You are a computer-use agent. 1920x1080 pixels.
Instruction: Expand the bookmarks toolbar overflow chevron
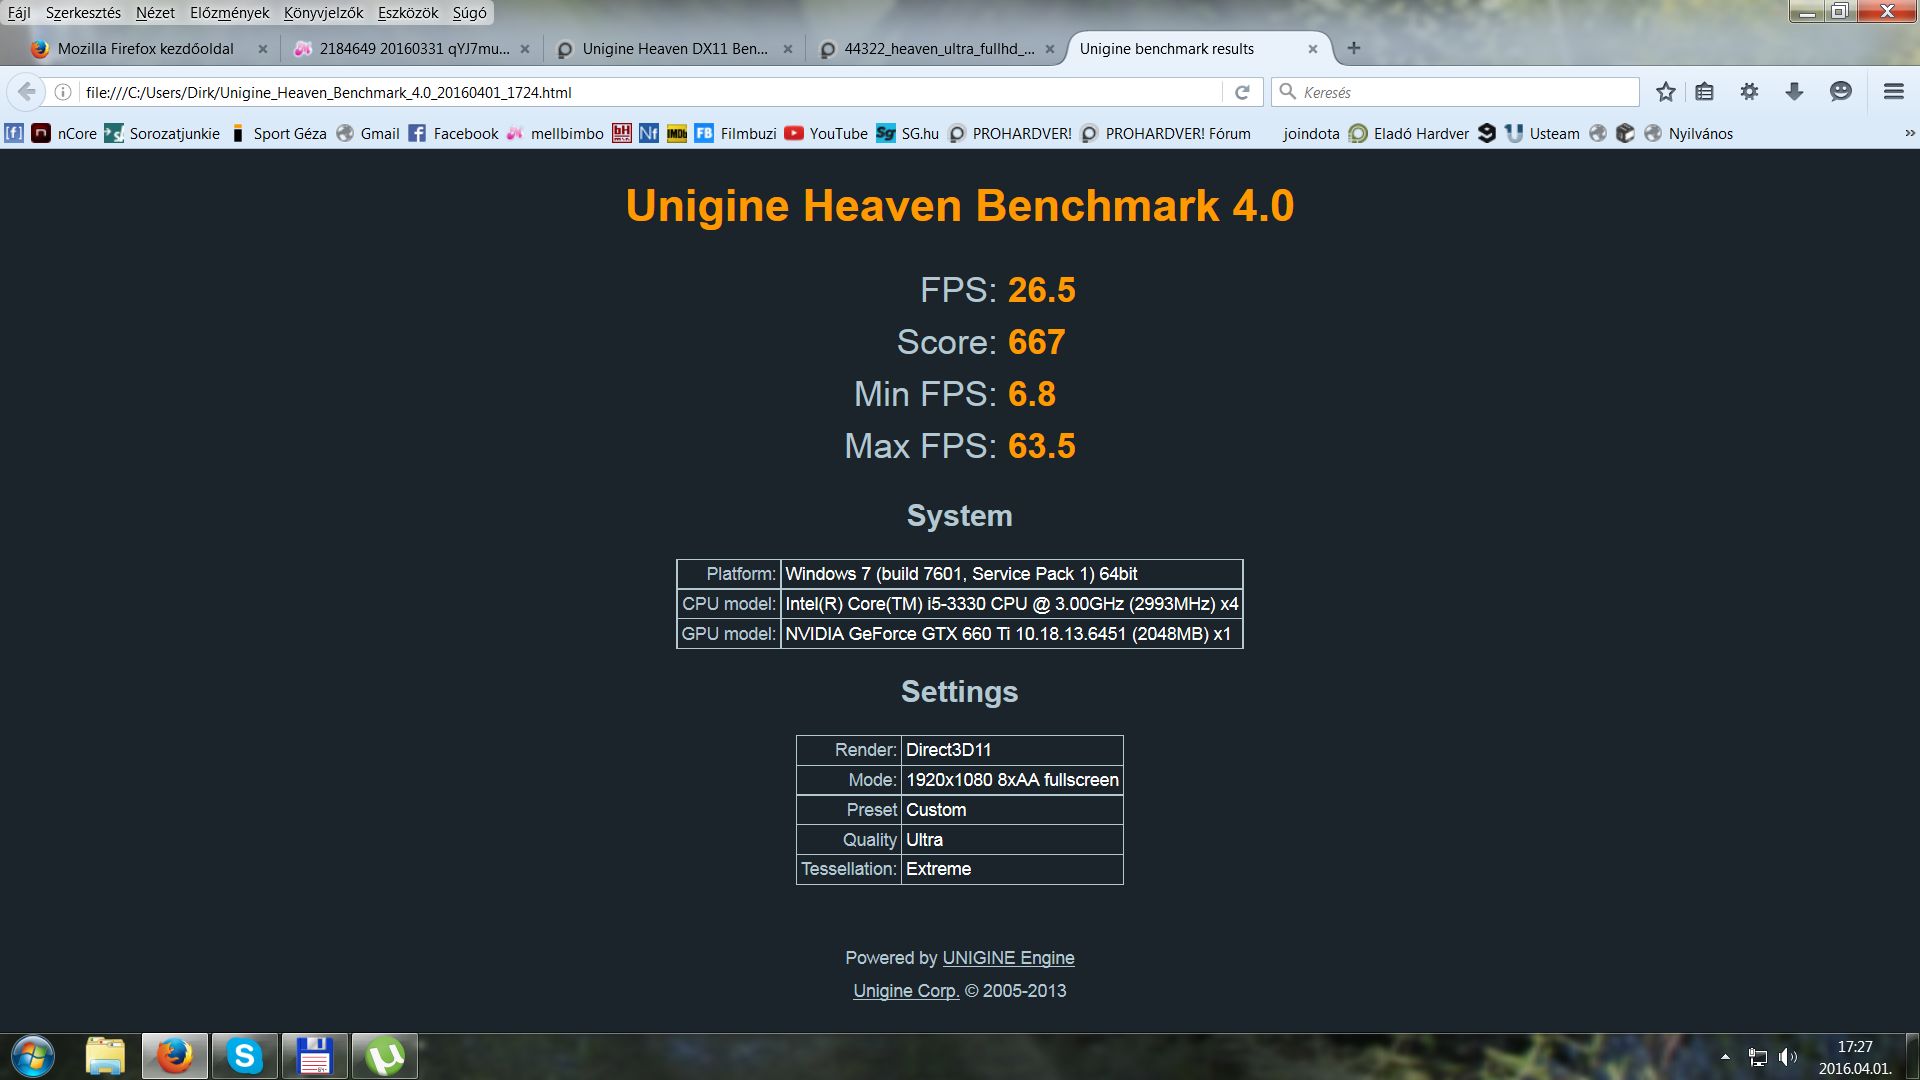1909,133
